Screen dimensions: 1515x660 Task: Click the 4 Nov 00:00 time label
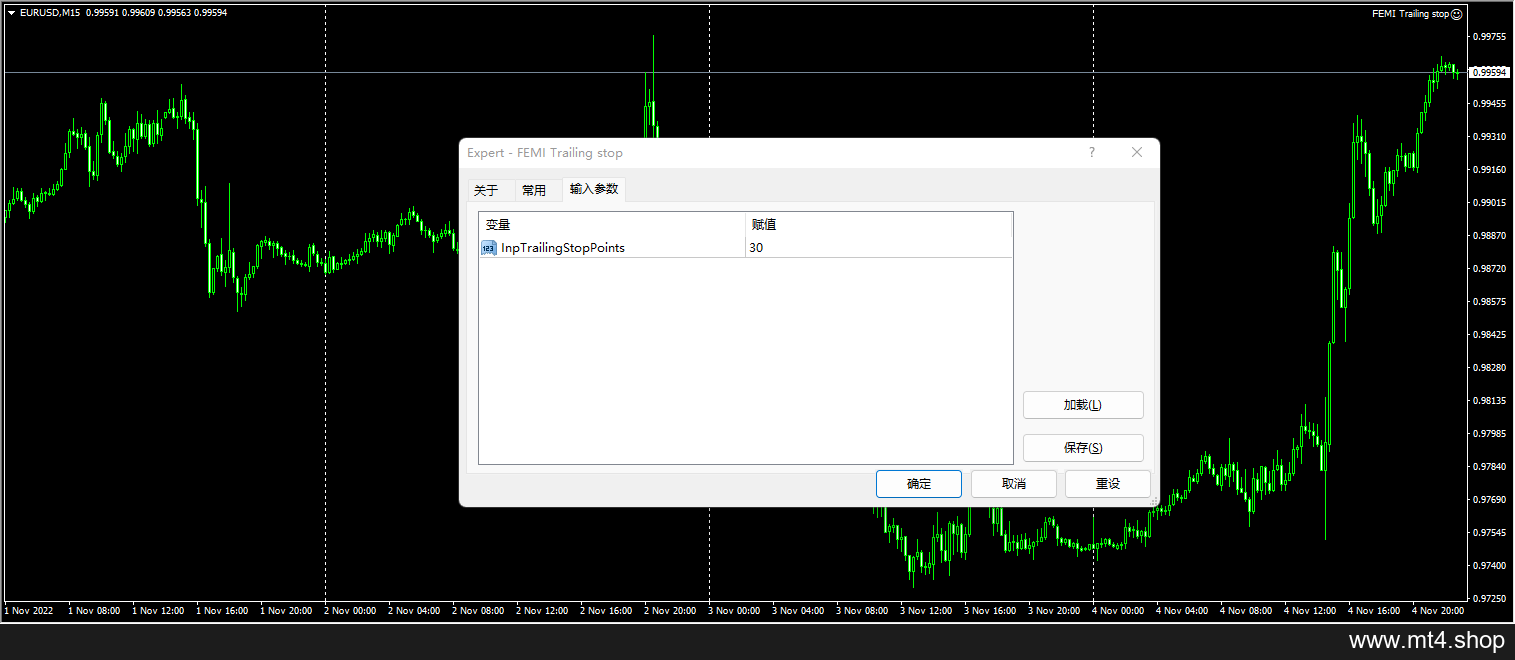(x=1118, y=610)
